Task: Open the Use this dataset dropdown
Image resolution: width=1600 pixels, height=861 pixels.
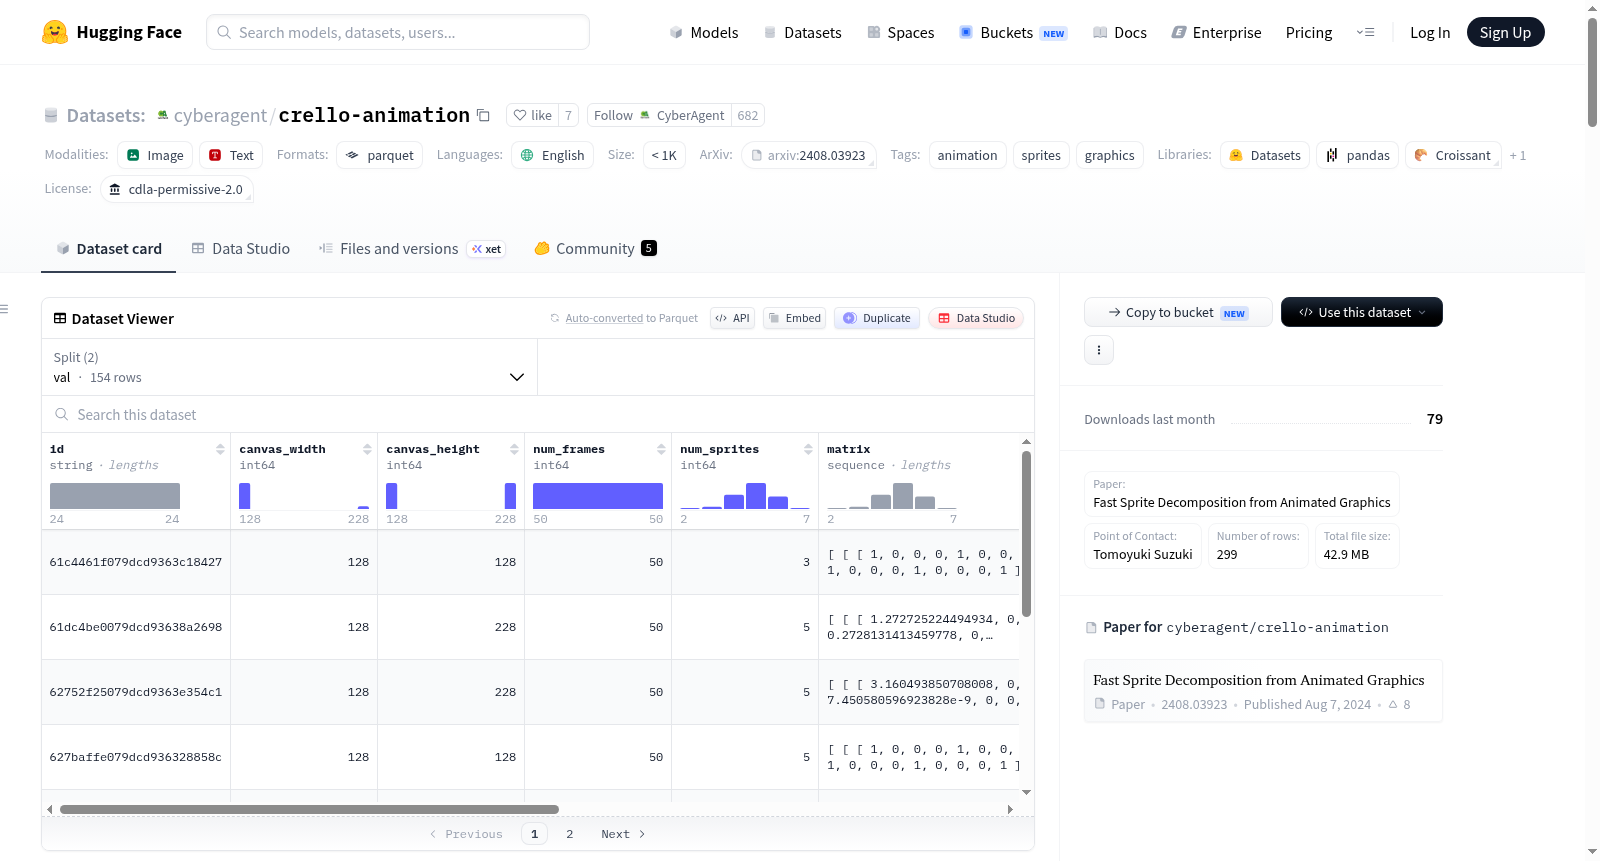Action: coord(1362,312)
